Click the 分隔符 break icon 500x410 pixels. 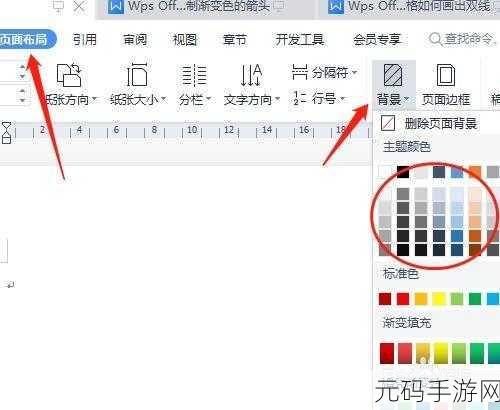(x=299, y=72)
